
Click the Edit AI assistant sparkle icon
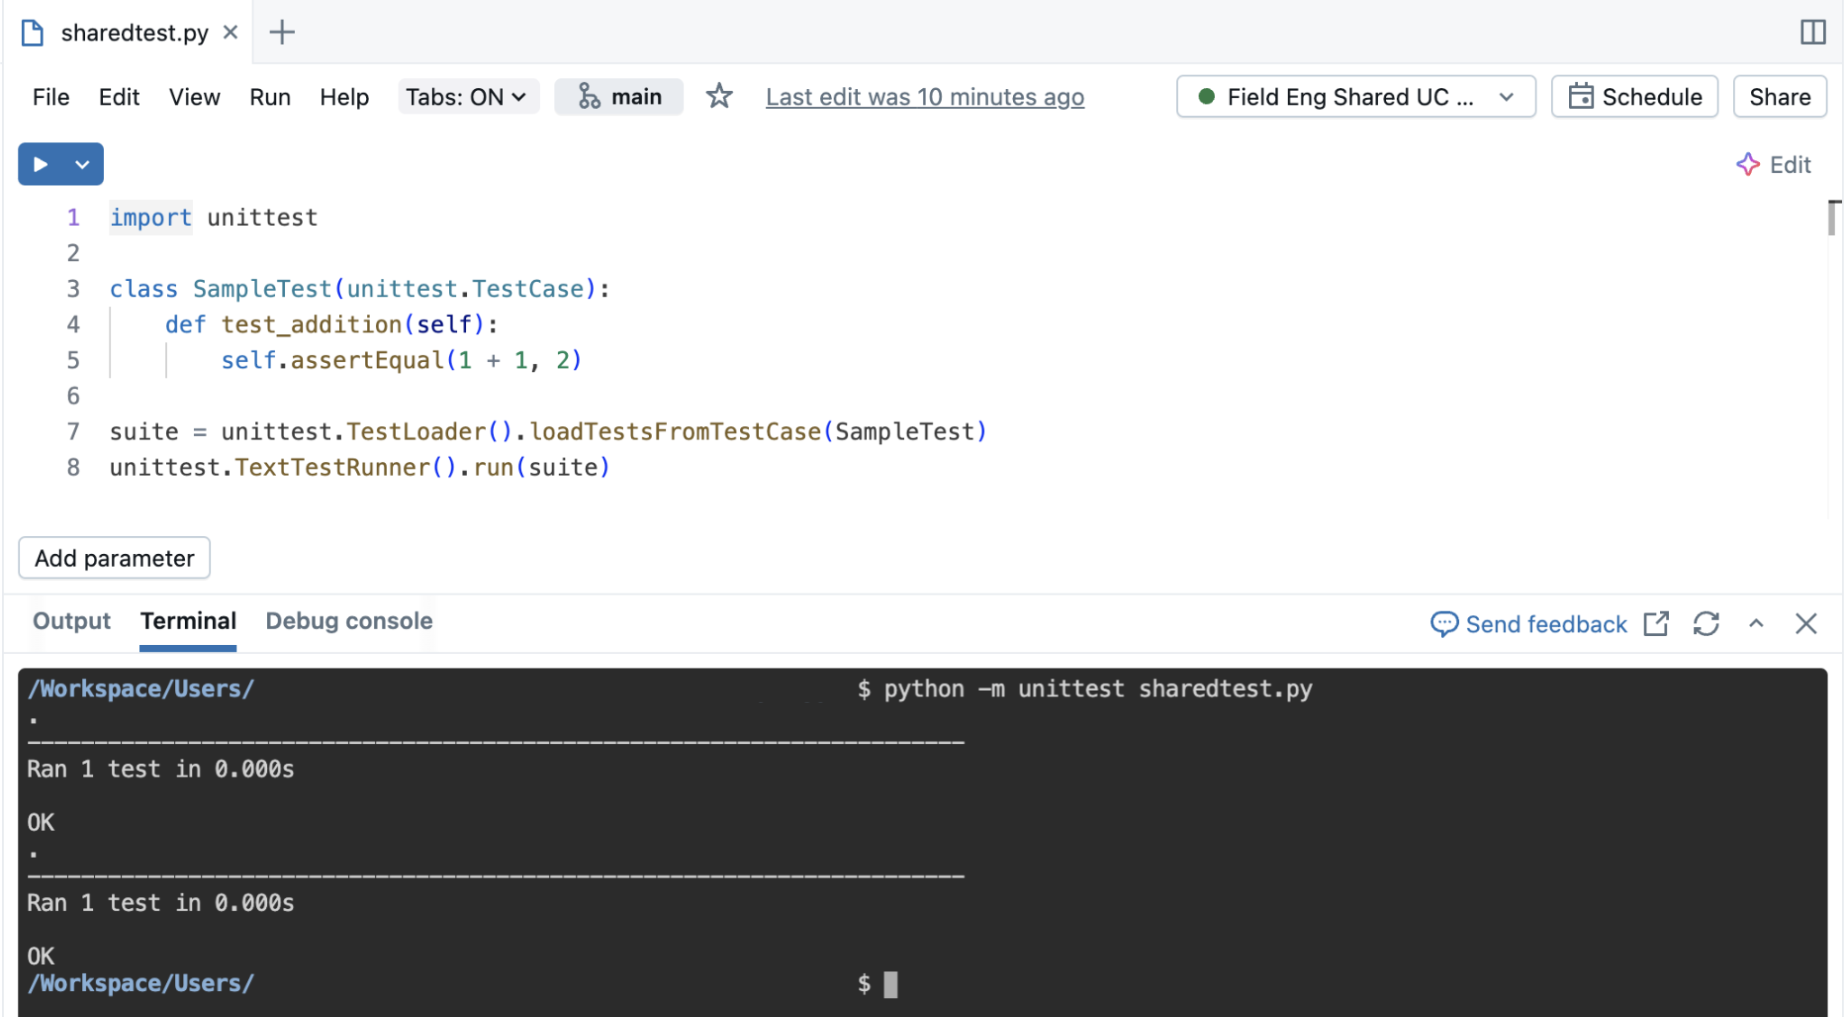pos(1748,164)
